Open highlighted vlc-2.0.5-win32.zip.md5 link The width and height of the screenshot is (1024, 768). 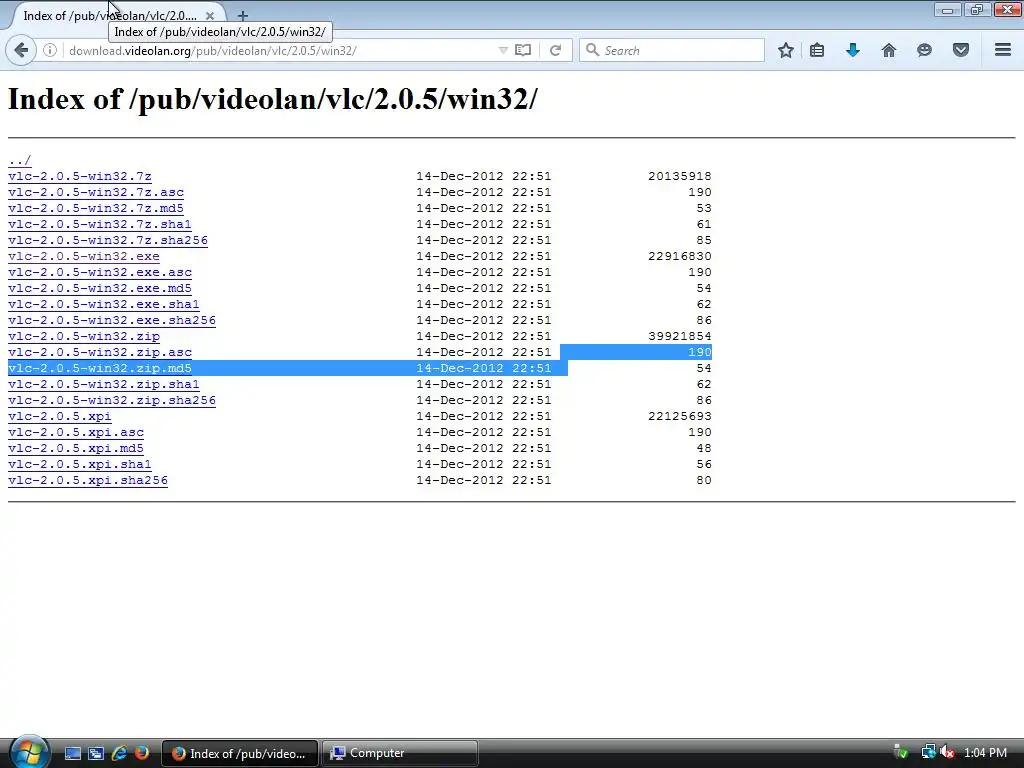pos(100,368)
